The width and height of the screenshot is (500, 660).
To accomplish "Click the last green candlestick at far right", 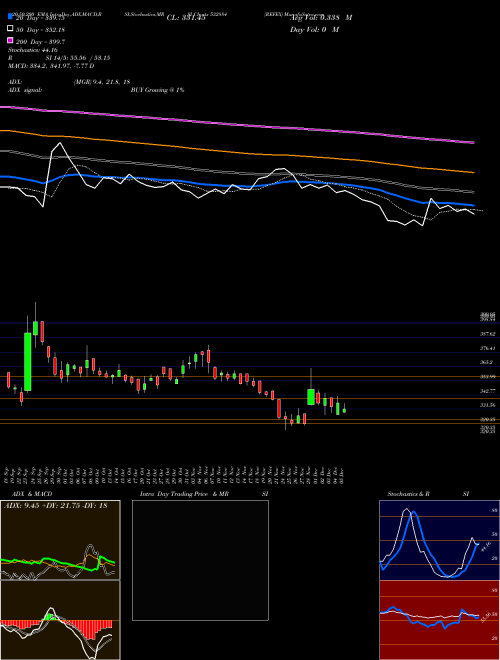I will point(344,410).
